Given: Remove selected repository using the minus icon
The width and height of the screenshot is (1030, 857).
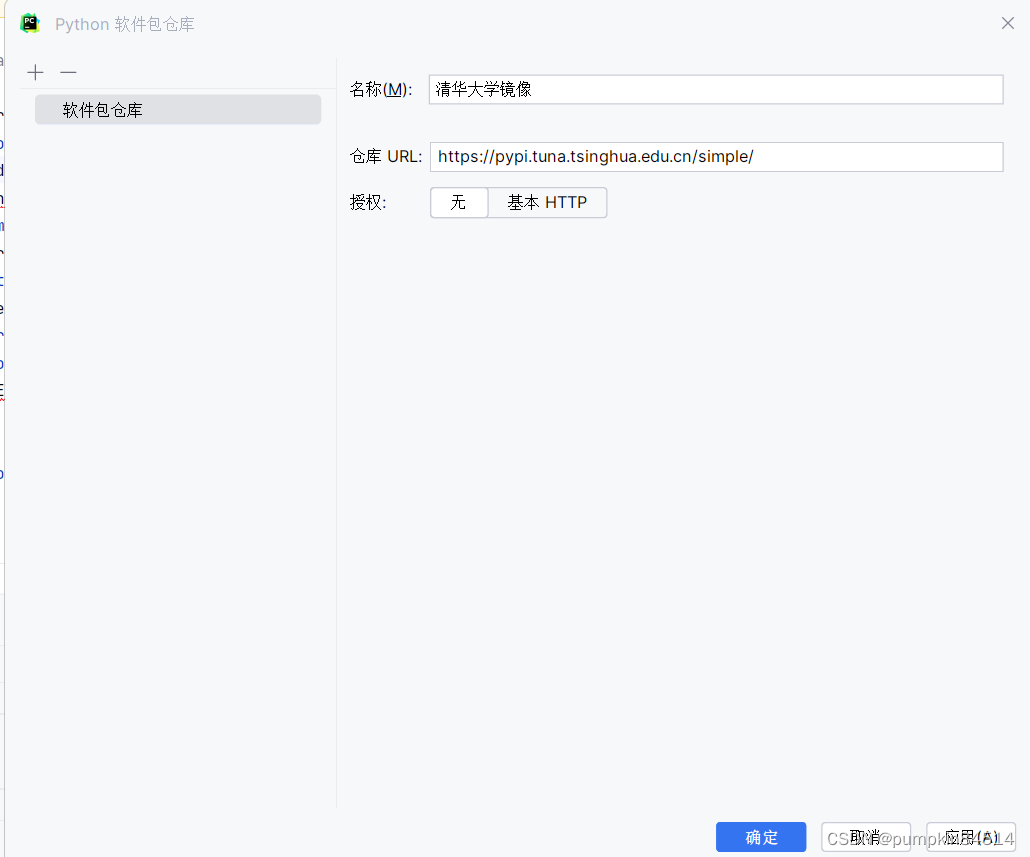Looking at the screenshot, I should pyautogui.click(x=68, y=72).
